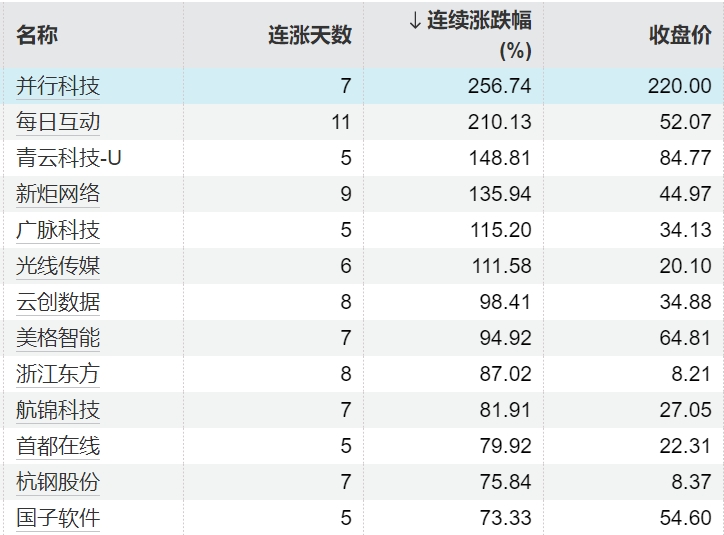This screenshot has width=724, height=535.
Task: Click the descending sort arrow beside 连续涨跌幅
Action: [415, 22]
